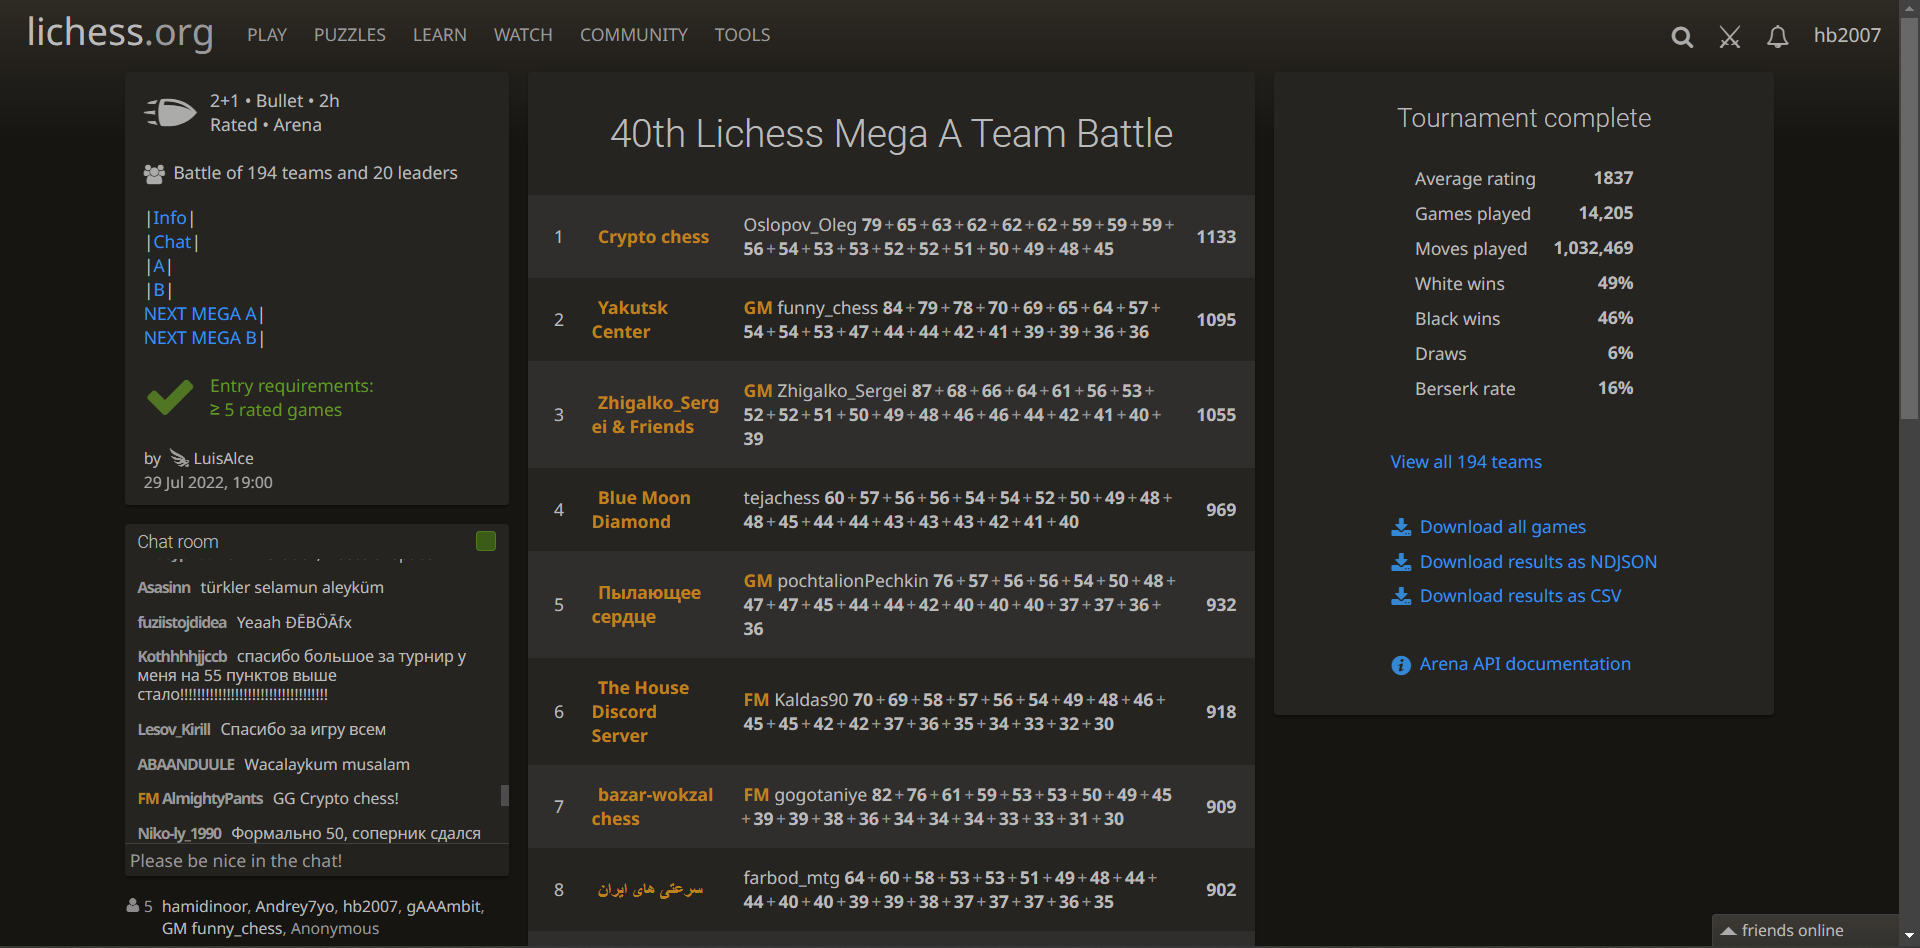This screenshot has width=1920, height=948.
Task: Open Пылающее сердце team
Action: pyautogui.click(x=646, y=605)
